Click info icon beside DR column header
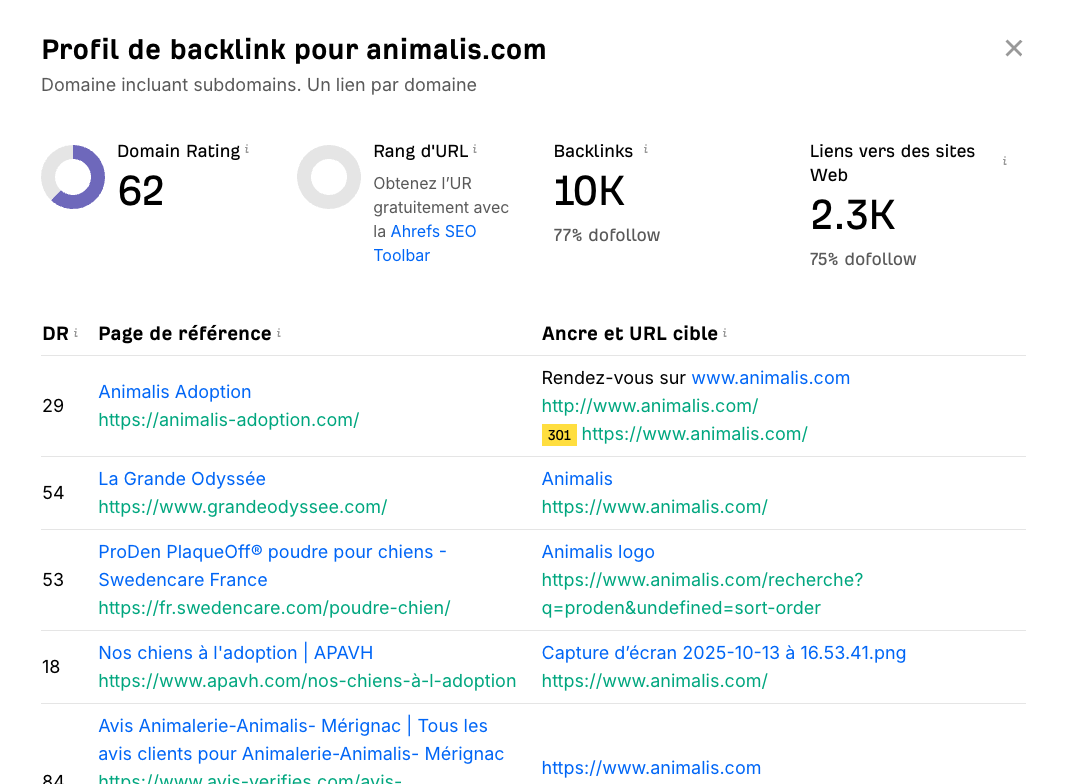Screen dimensions: 1066x784 click(76, 333)
